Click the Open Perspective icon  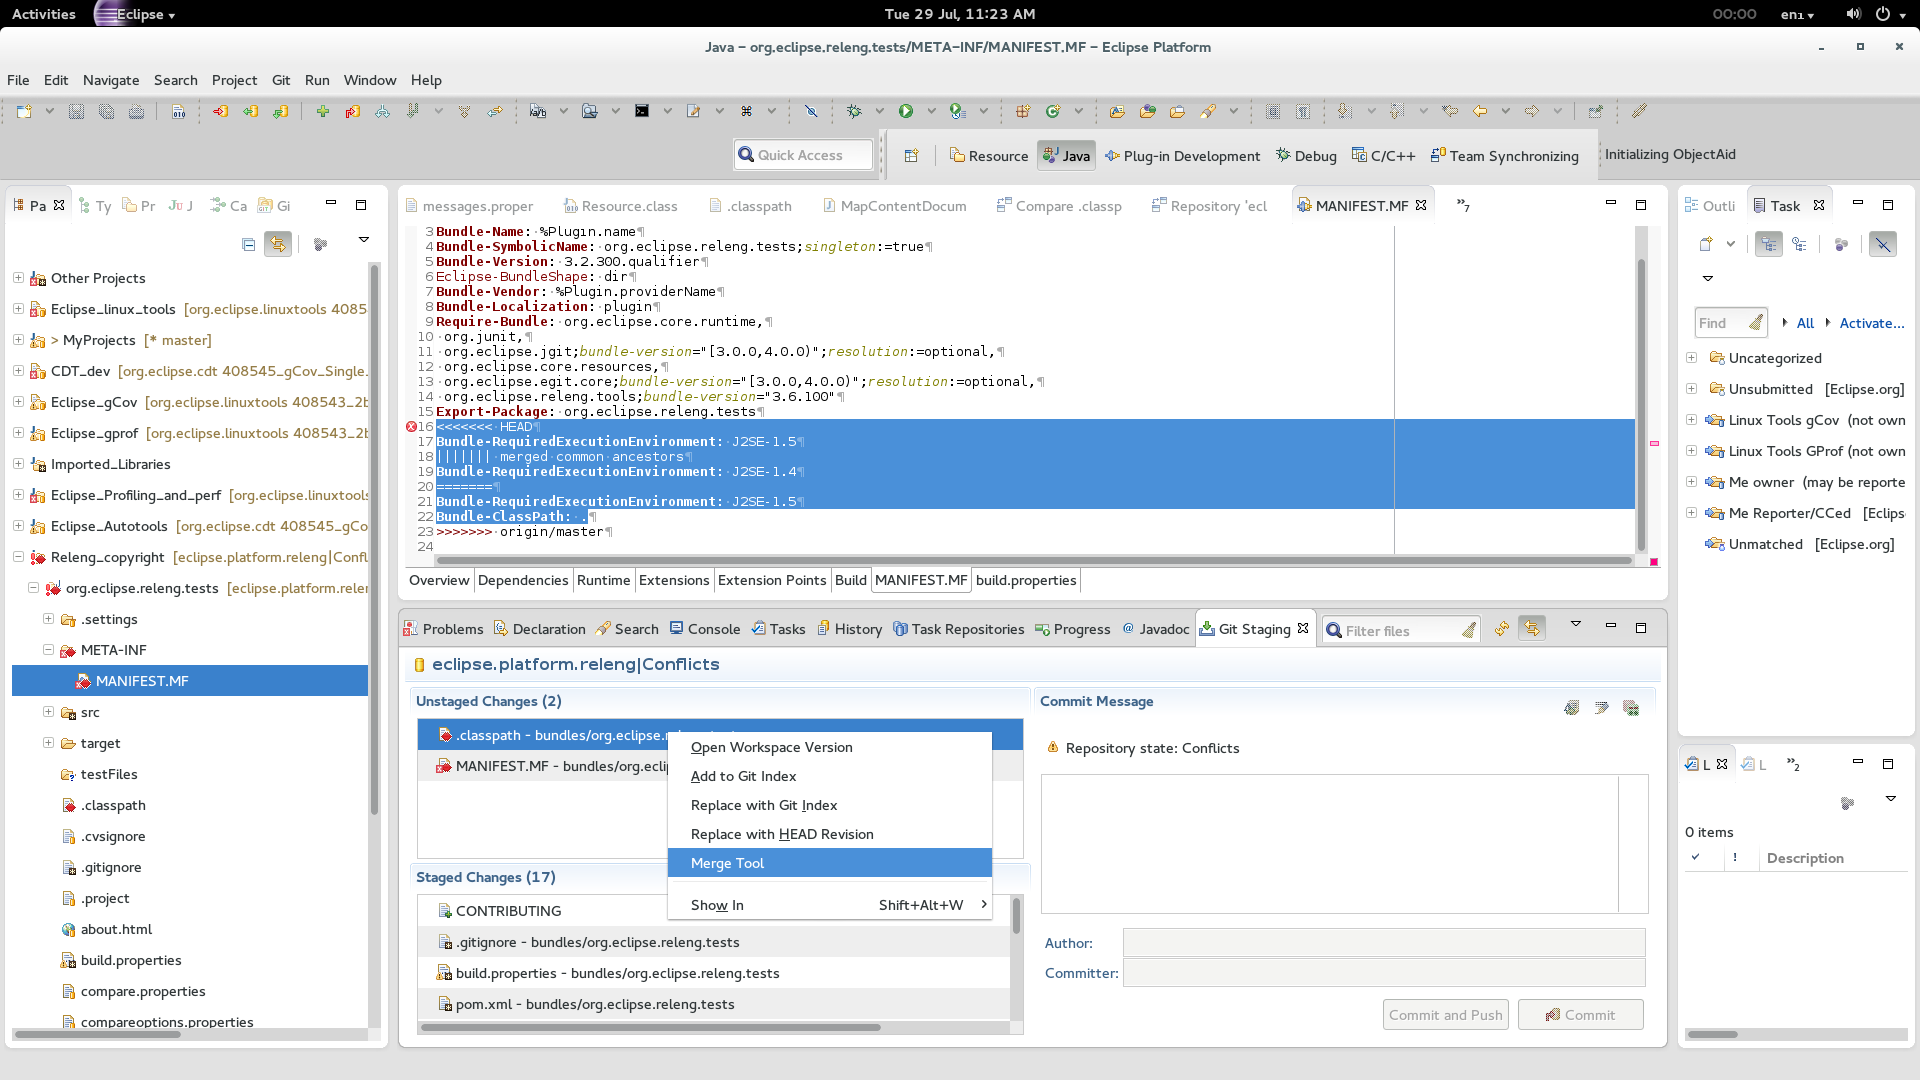pyautogui.click(x=911, y=156)
